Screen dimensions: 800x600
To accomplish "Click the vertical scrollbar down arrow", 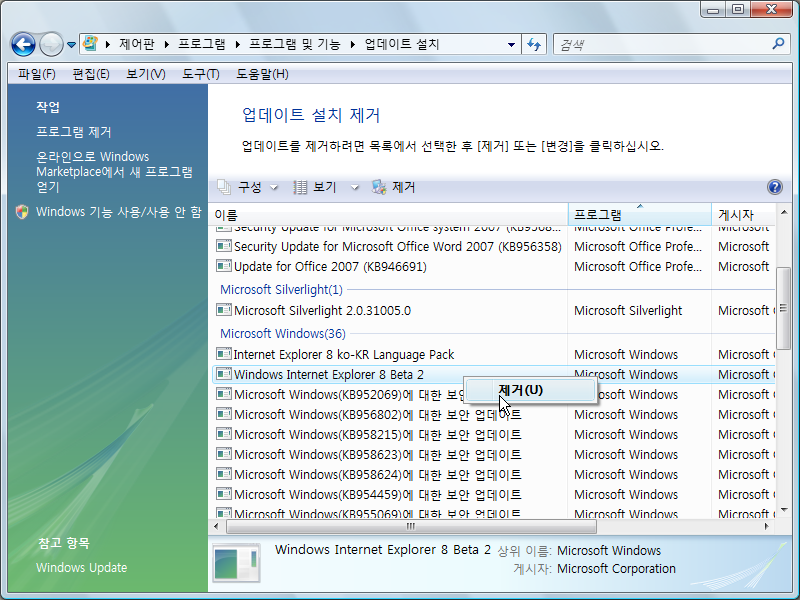I will (x=784, y=509).
